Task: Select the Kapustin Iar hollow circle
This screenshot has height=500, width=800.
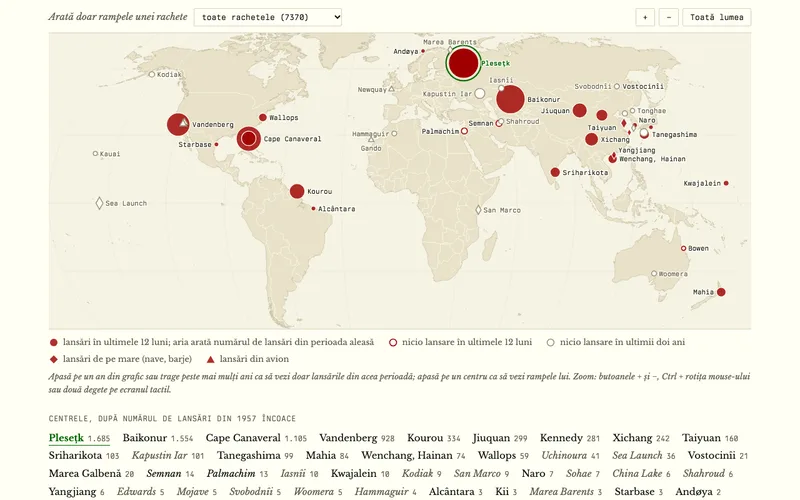Action: pos(480,93)
